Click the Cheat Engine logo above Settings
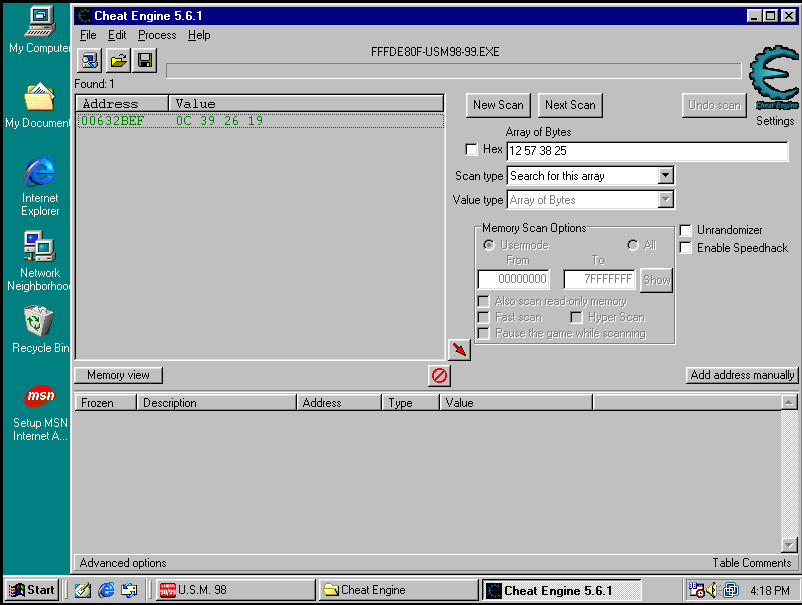 pyautogui.click(x=774, y=77)
